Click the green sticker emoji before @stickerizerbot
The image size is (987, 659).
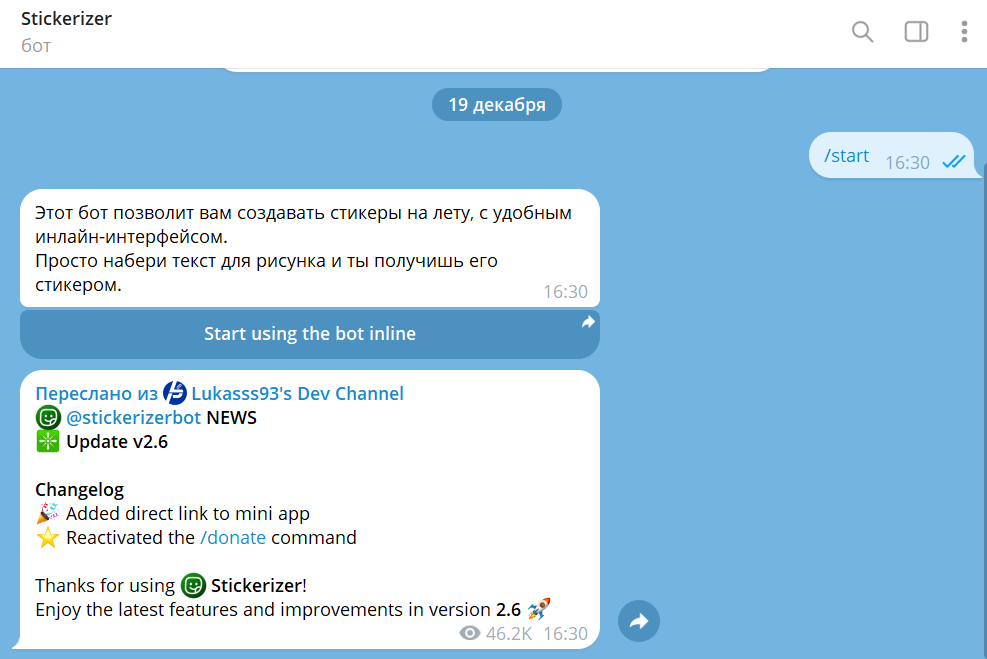pyautogui.click(x=48, y=417)
